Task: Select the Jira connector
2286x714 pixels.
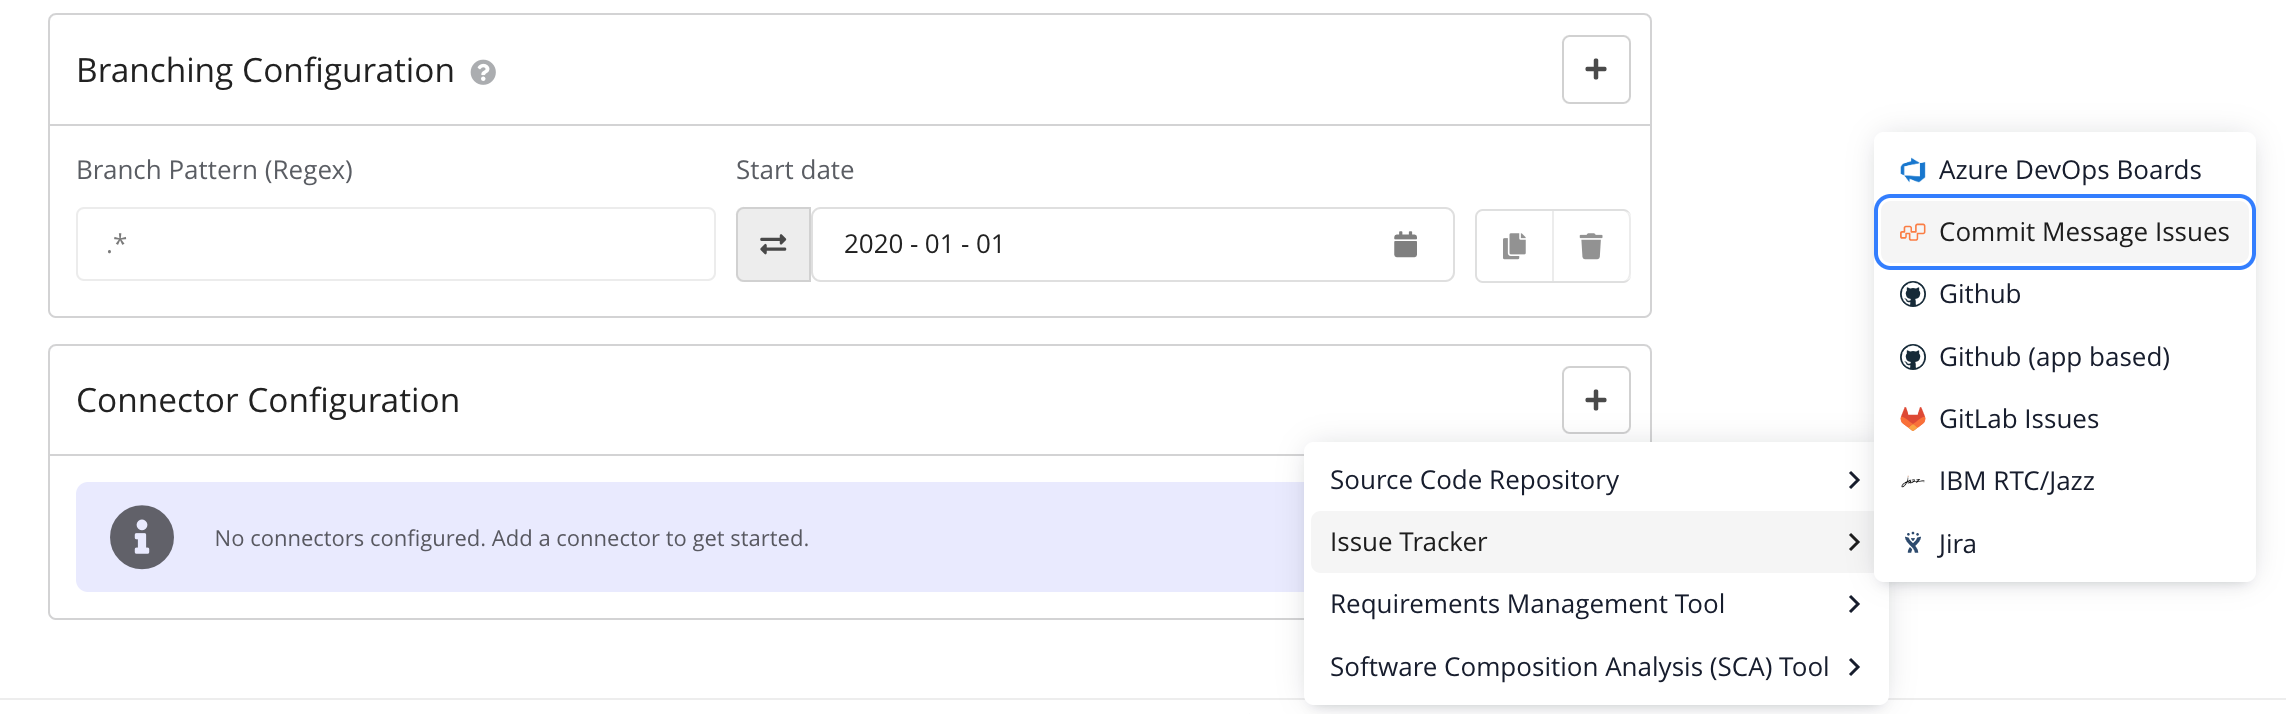Action: (2065, 544)
